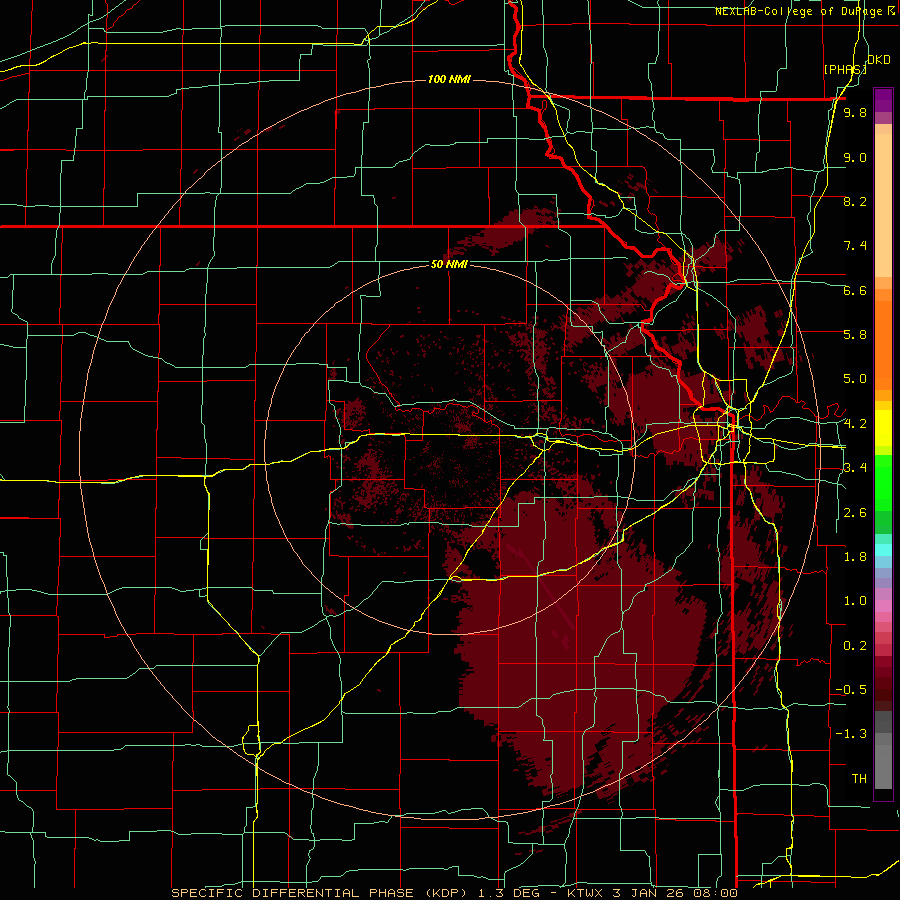Click the -0.5 scale value
Image resolution: width=900 pixels, height=900 pixels.
pyautogui.click(x=851, y=690)
